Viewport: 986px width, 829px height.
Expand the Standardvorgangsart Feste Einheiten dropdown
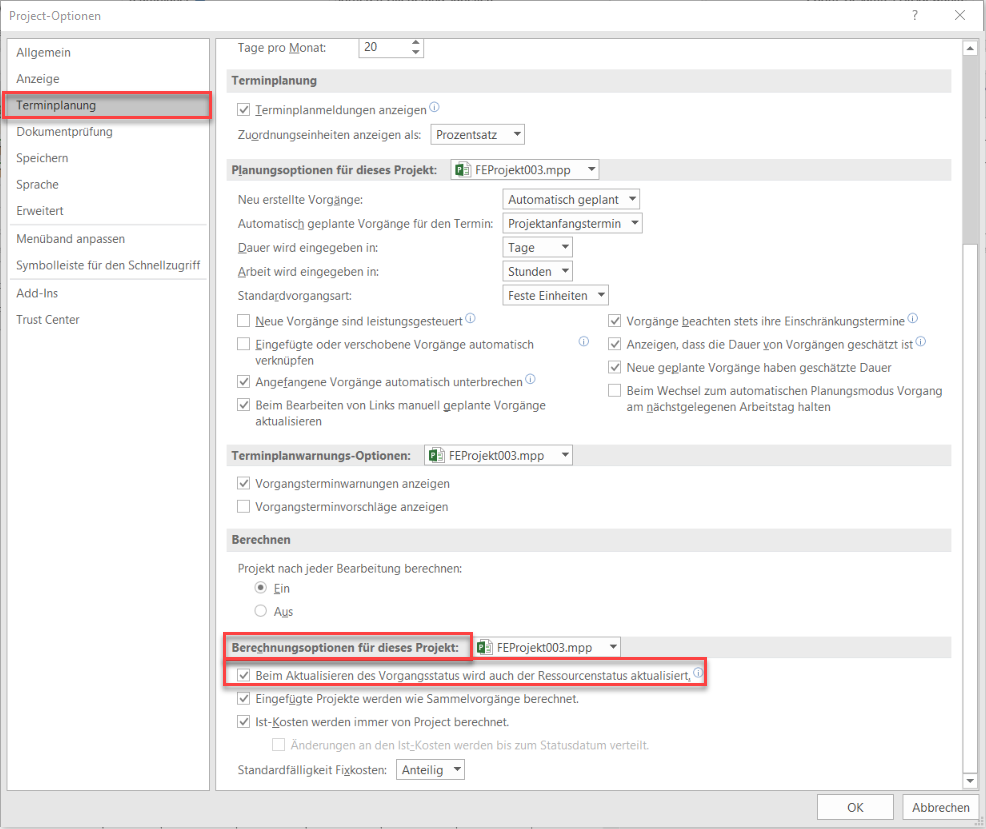pos(557,295)
